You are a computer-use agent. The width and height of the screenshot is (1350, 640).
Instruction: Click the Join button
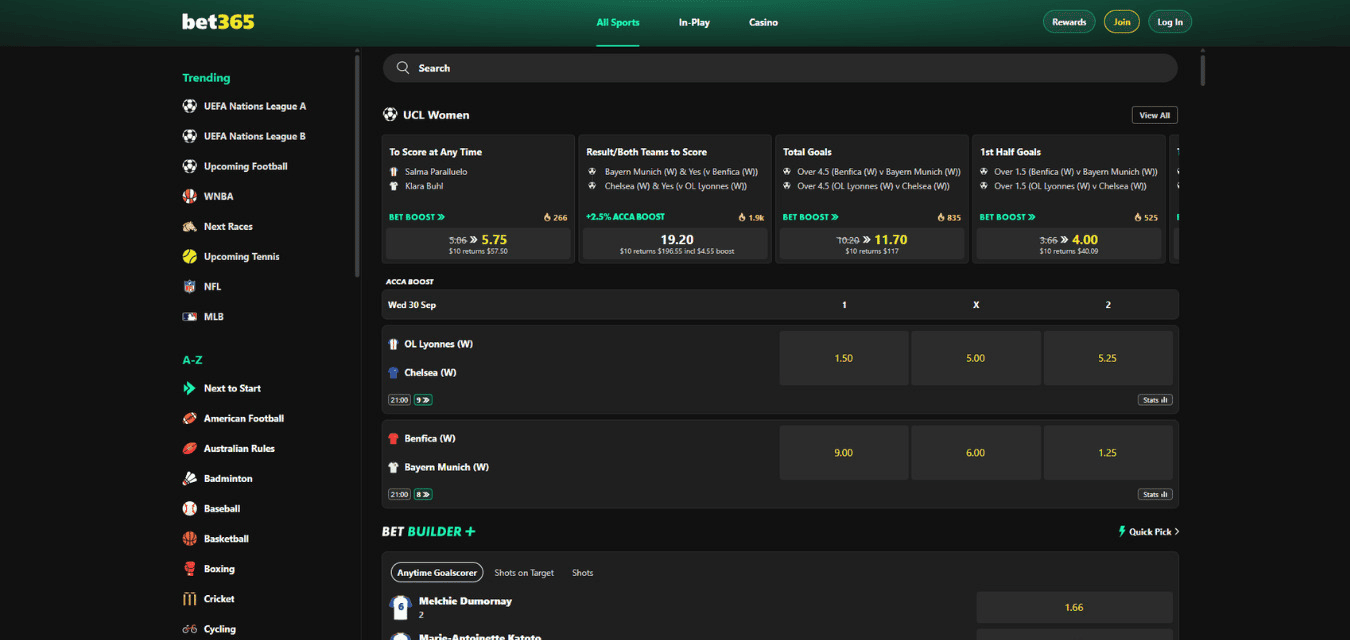(x=1122, y=22)
